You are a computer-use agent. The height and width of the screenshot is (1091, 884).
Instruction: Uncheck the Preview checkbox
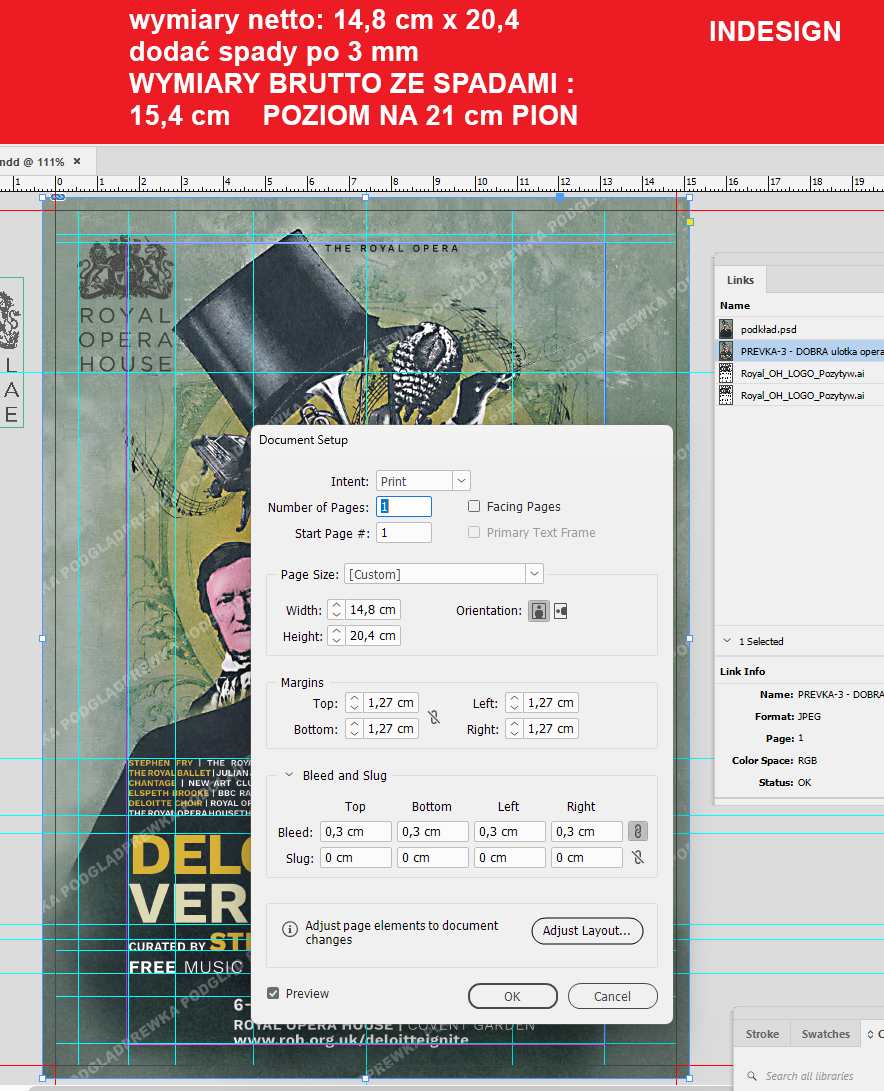point(274,993)
